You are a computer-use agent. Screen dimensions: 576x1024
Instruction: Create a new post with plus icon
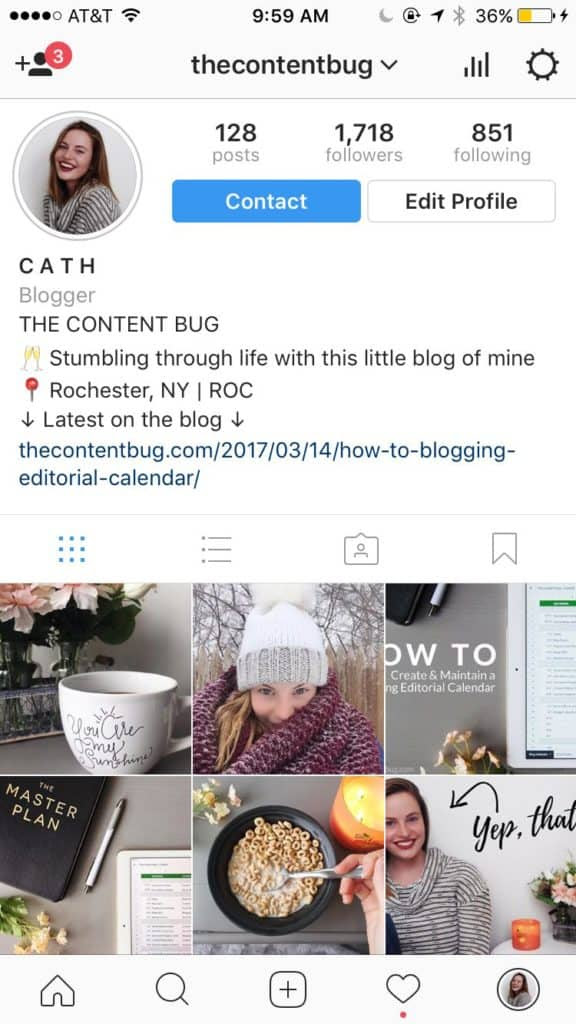[x=288, y=990]
